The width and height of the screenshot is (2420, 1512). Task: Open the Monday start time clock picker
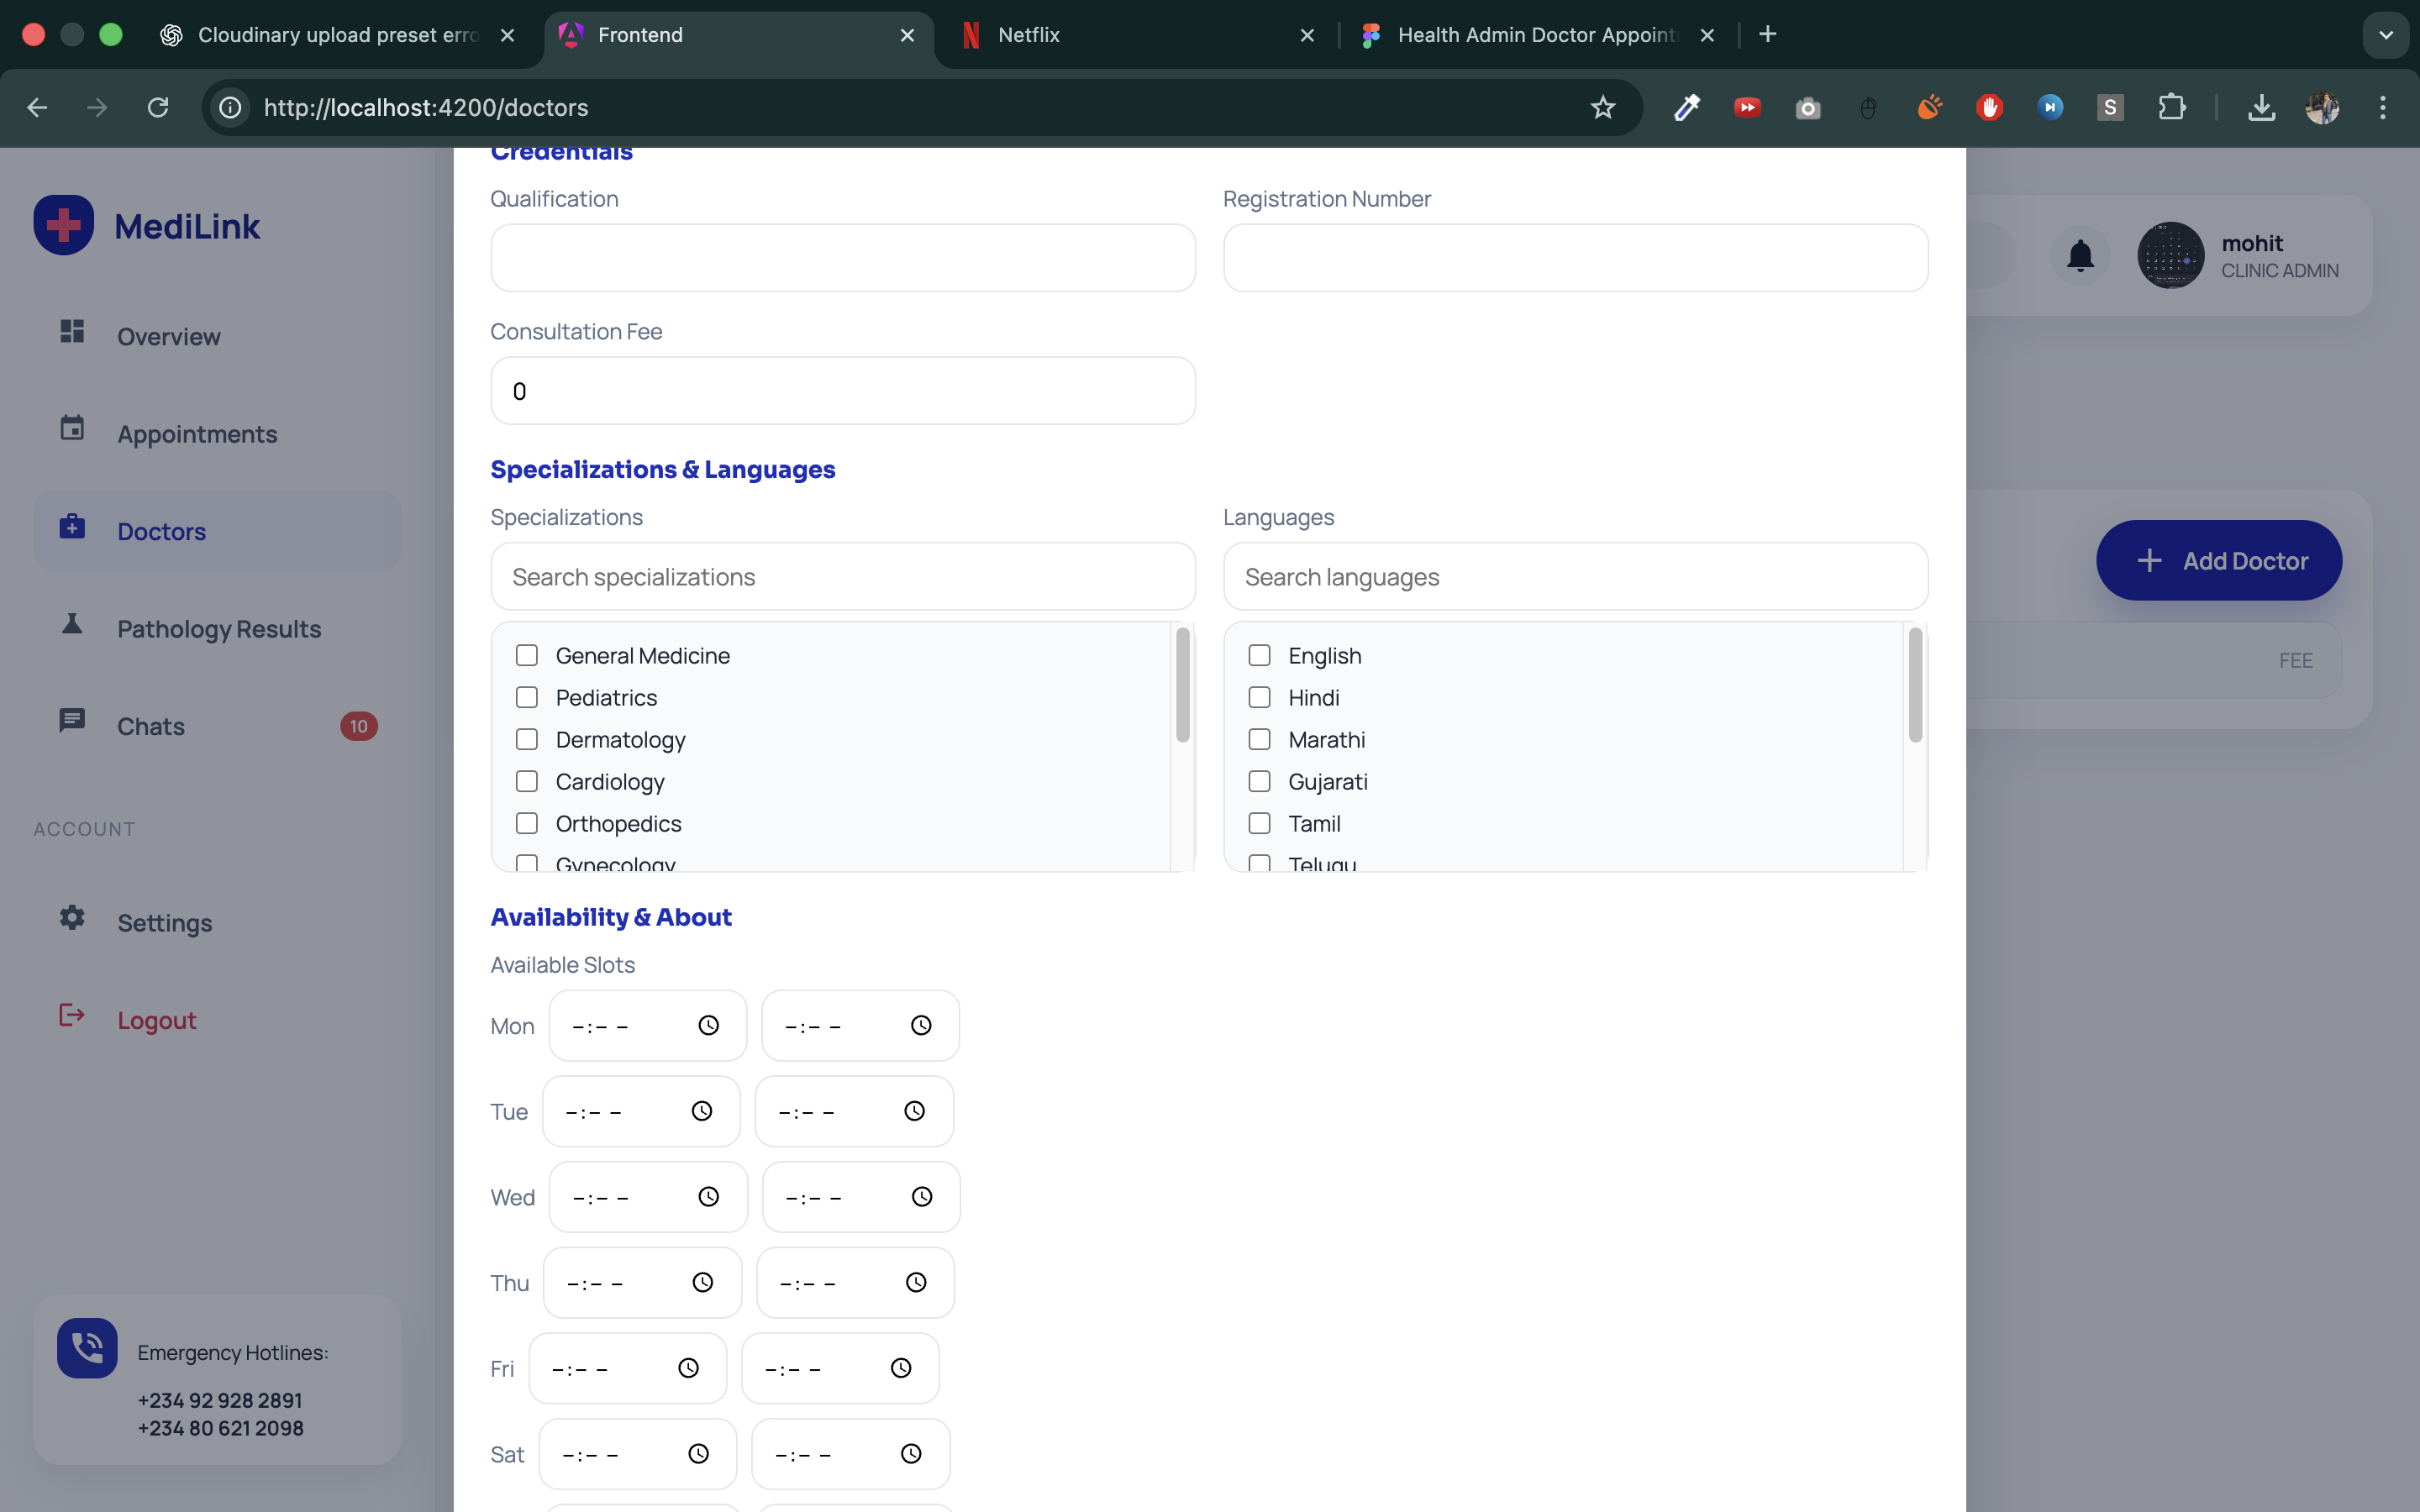click(708, 1025)
